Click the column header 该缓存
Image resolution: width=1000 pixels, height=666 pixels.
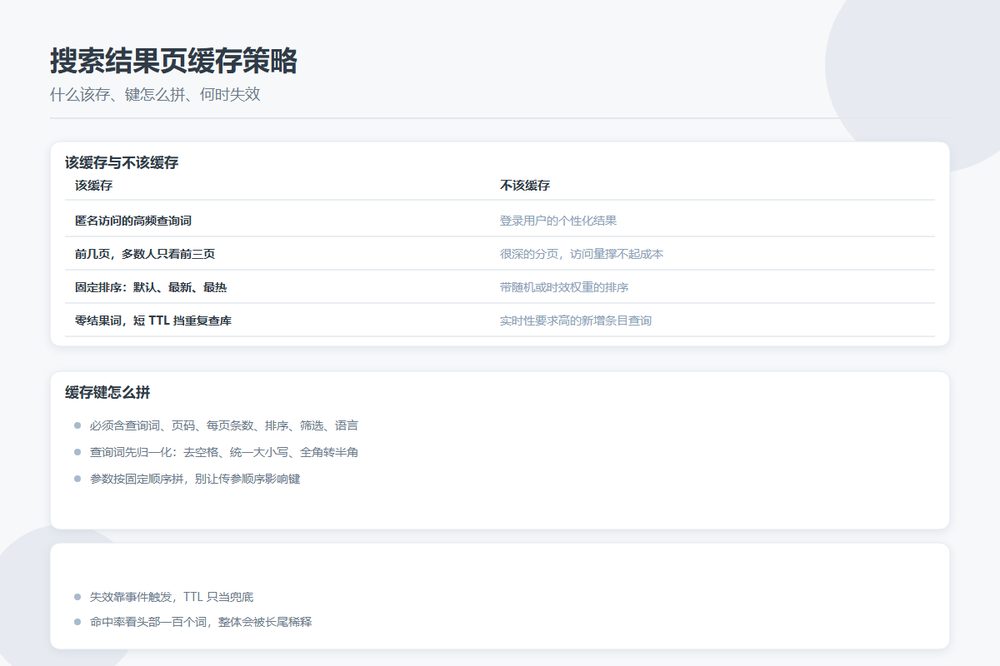click(94, 186)
